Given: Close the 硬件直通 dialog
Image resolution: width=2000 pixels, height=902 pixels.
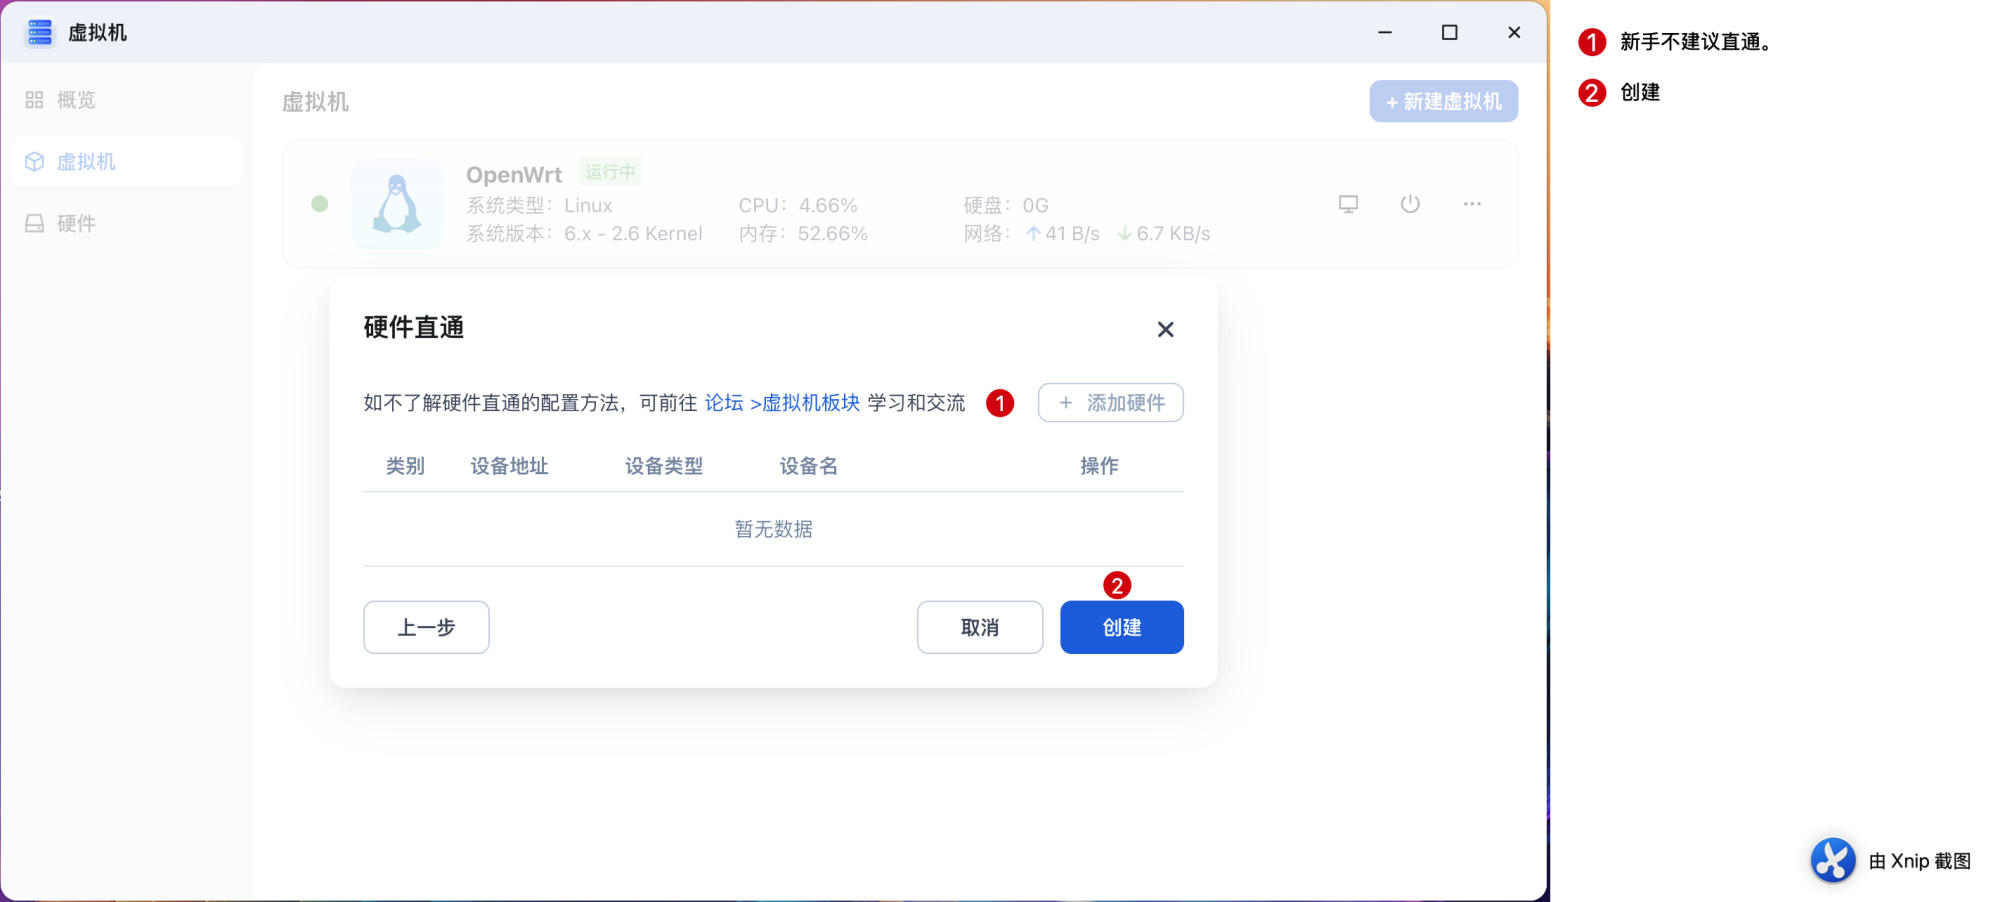Looking at the screenshot, I should click(1165, 329).
